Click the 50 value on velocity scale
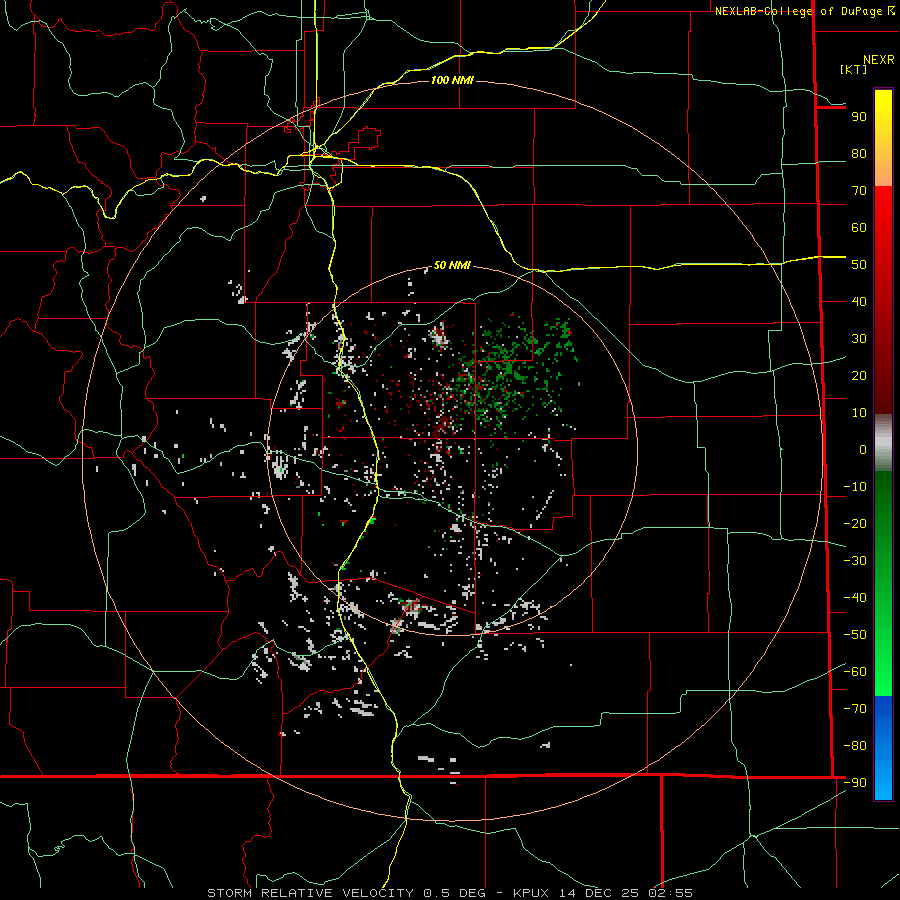 click(859, 265)
